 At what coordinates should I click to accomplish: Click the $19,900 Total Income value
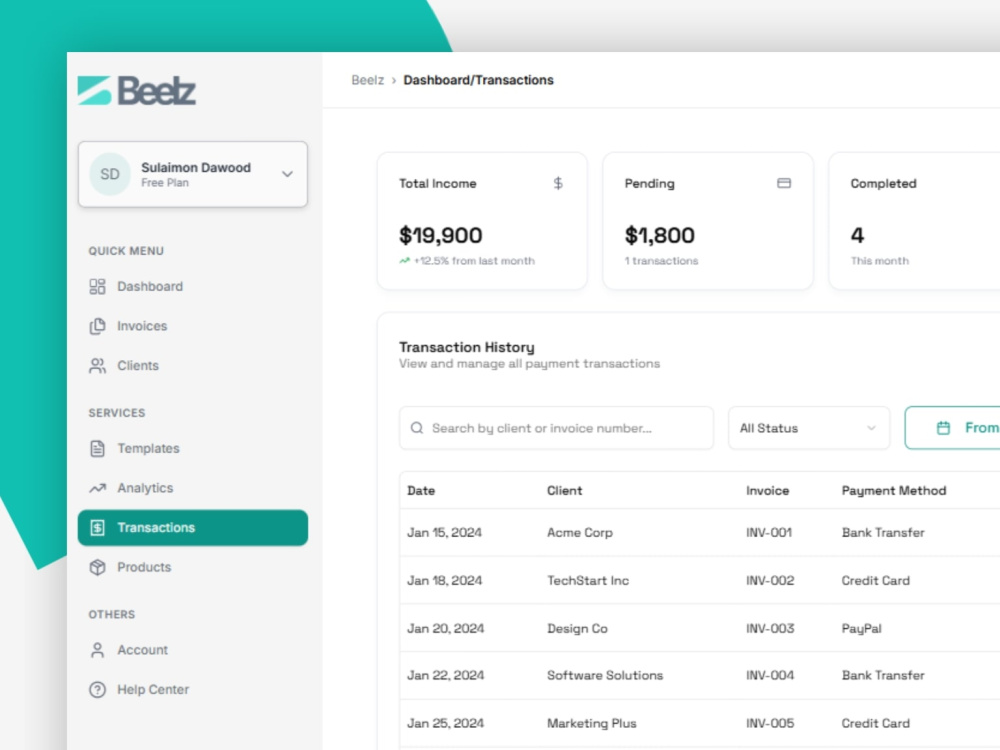pyautogui.click(x=441, y=235)
